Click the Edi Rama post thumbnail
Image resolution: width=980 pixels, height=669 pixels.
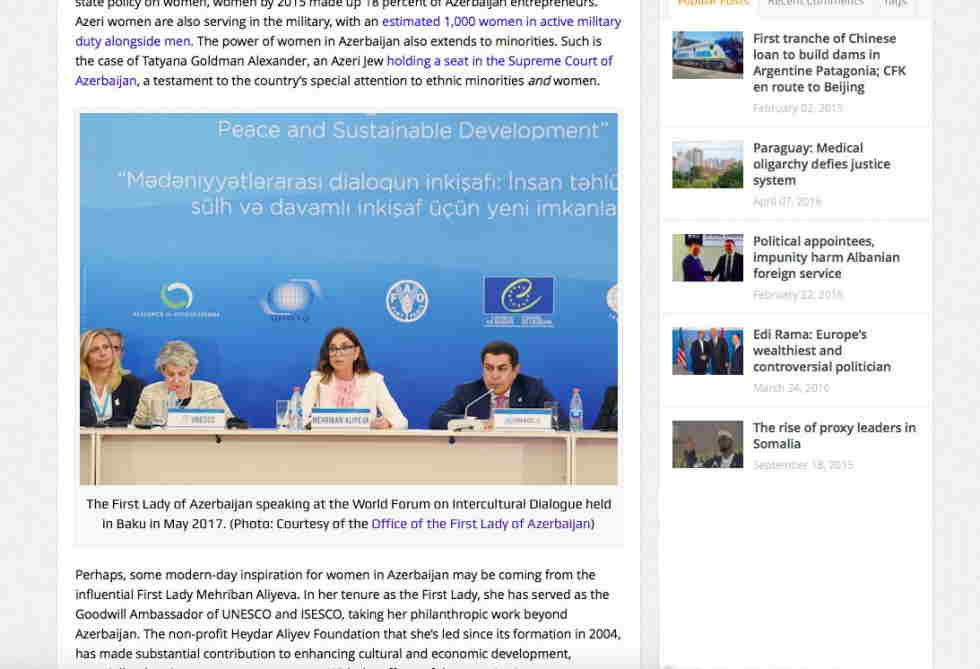(707, 351)
